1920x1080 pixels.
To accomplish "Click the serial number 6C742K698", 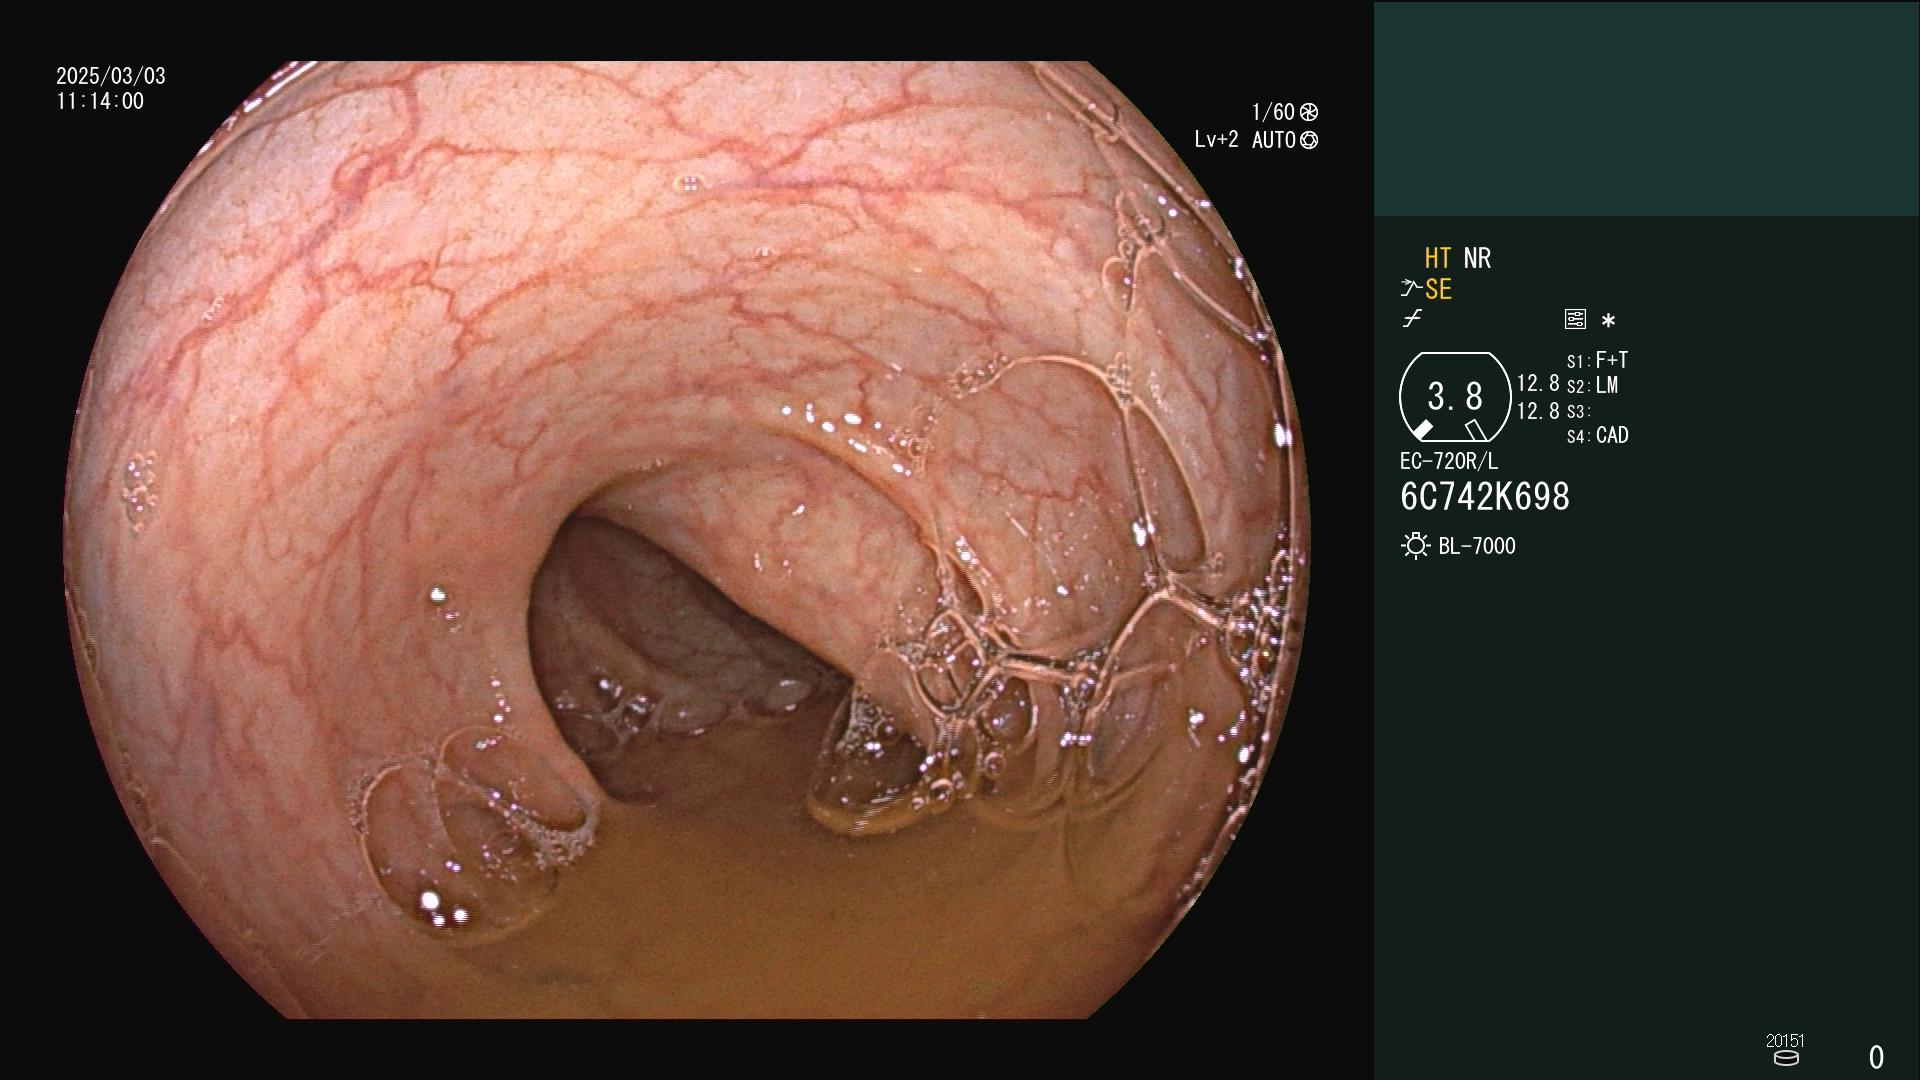I will tap(1485, 496).
